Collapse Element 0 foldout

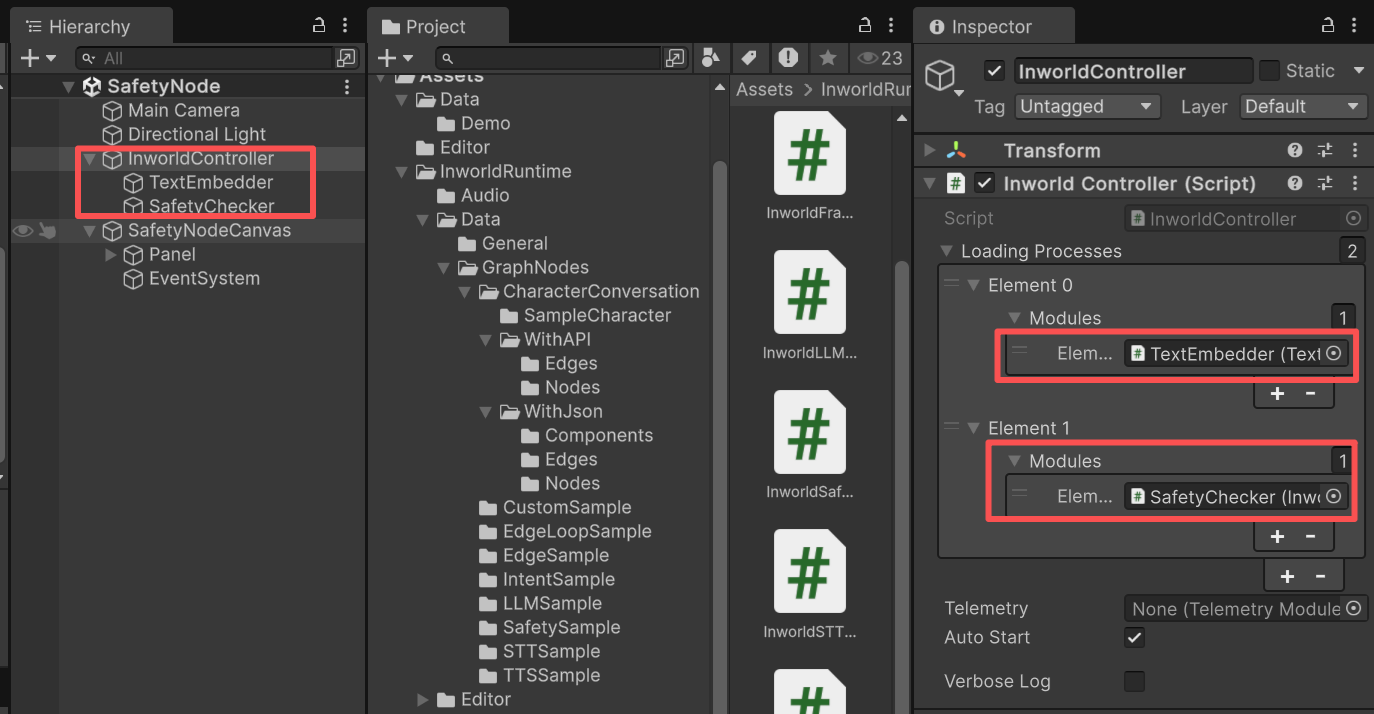tap(973, 286)
